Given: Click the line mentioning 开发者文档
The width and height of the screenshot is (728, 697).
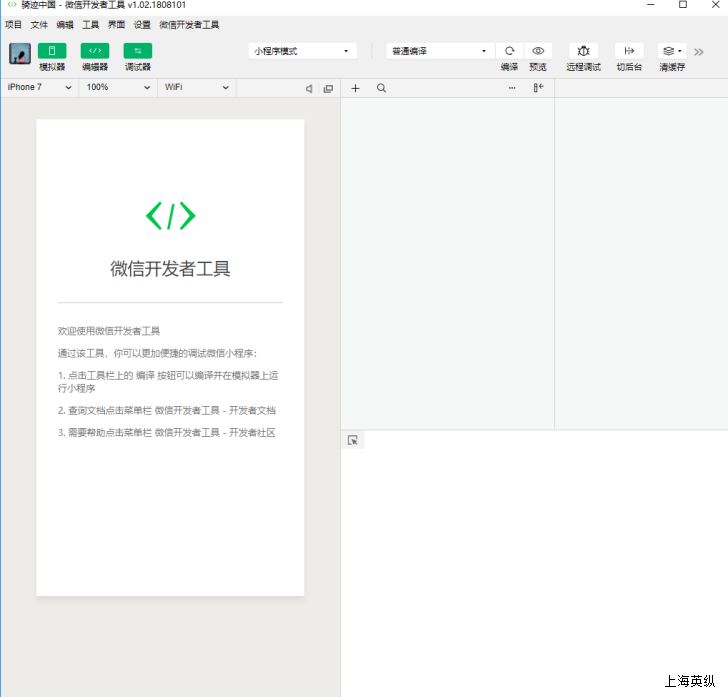Looking at the screenshot, I should click(x=167, y=410).
